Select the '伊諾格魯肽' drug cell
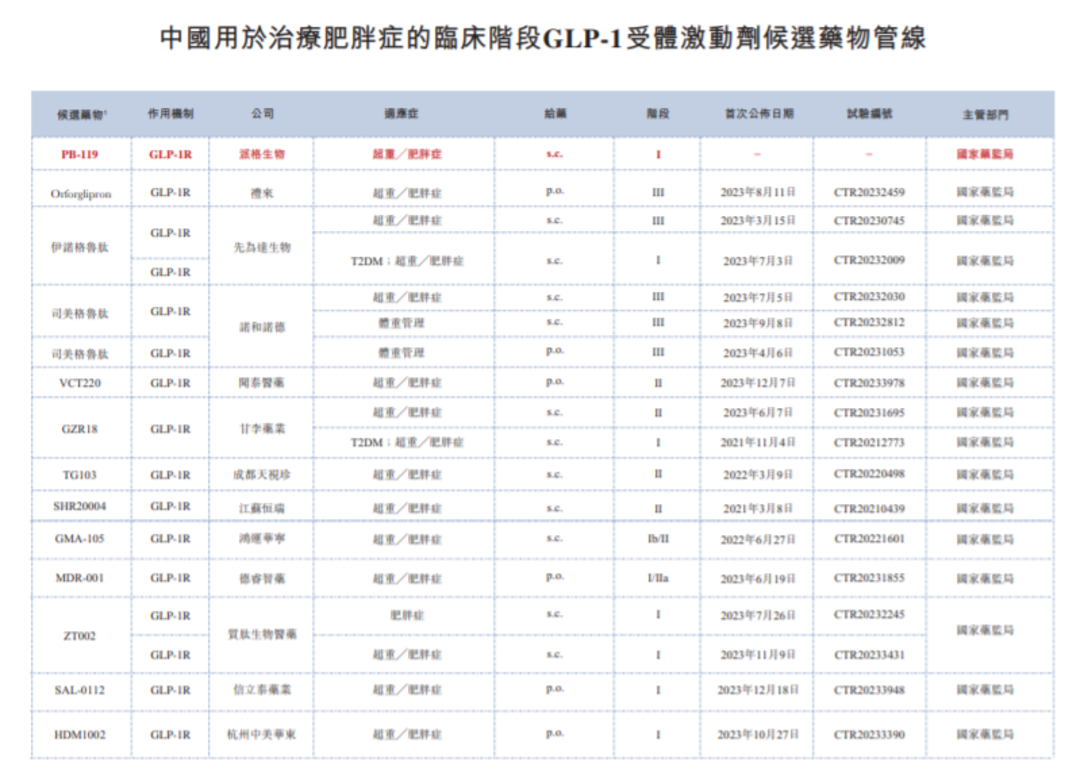Screen dimensions: 1080x776 click(x=80, y=247)
